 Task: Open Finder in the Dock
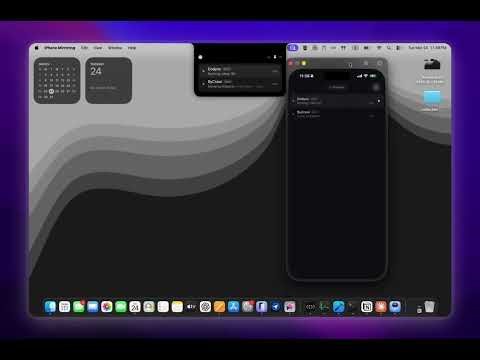coord(50,307)
